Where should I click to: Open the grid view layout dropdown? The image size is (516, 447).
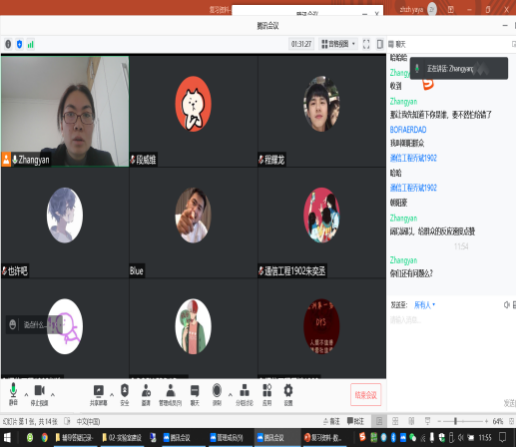click(x=338, y=44)
